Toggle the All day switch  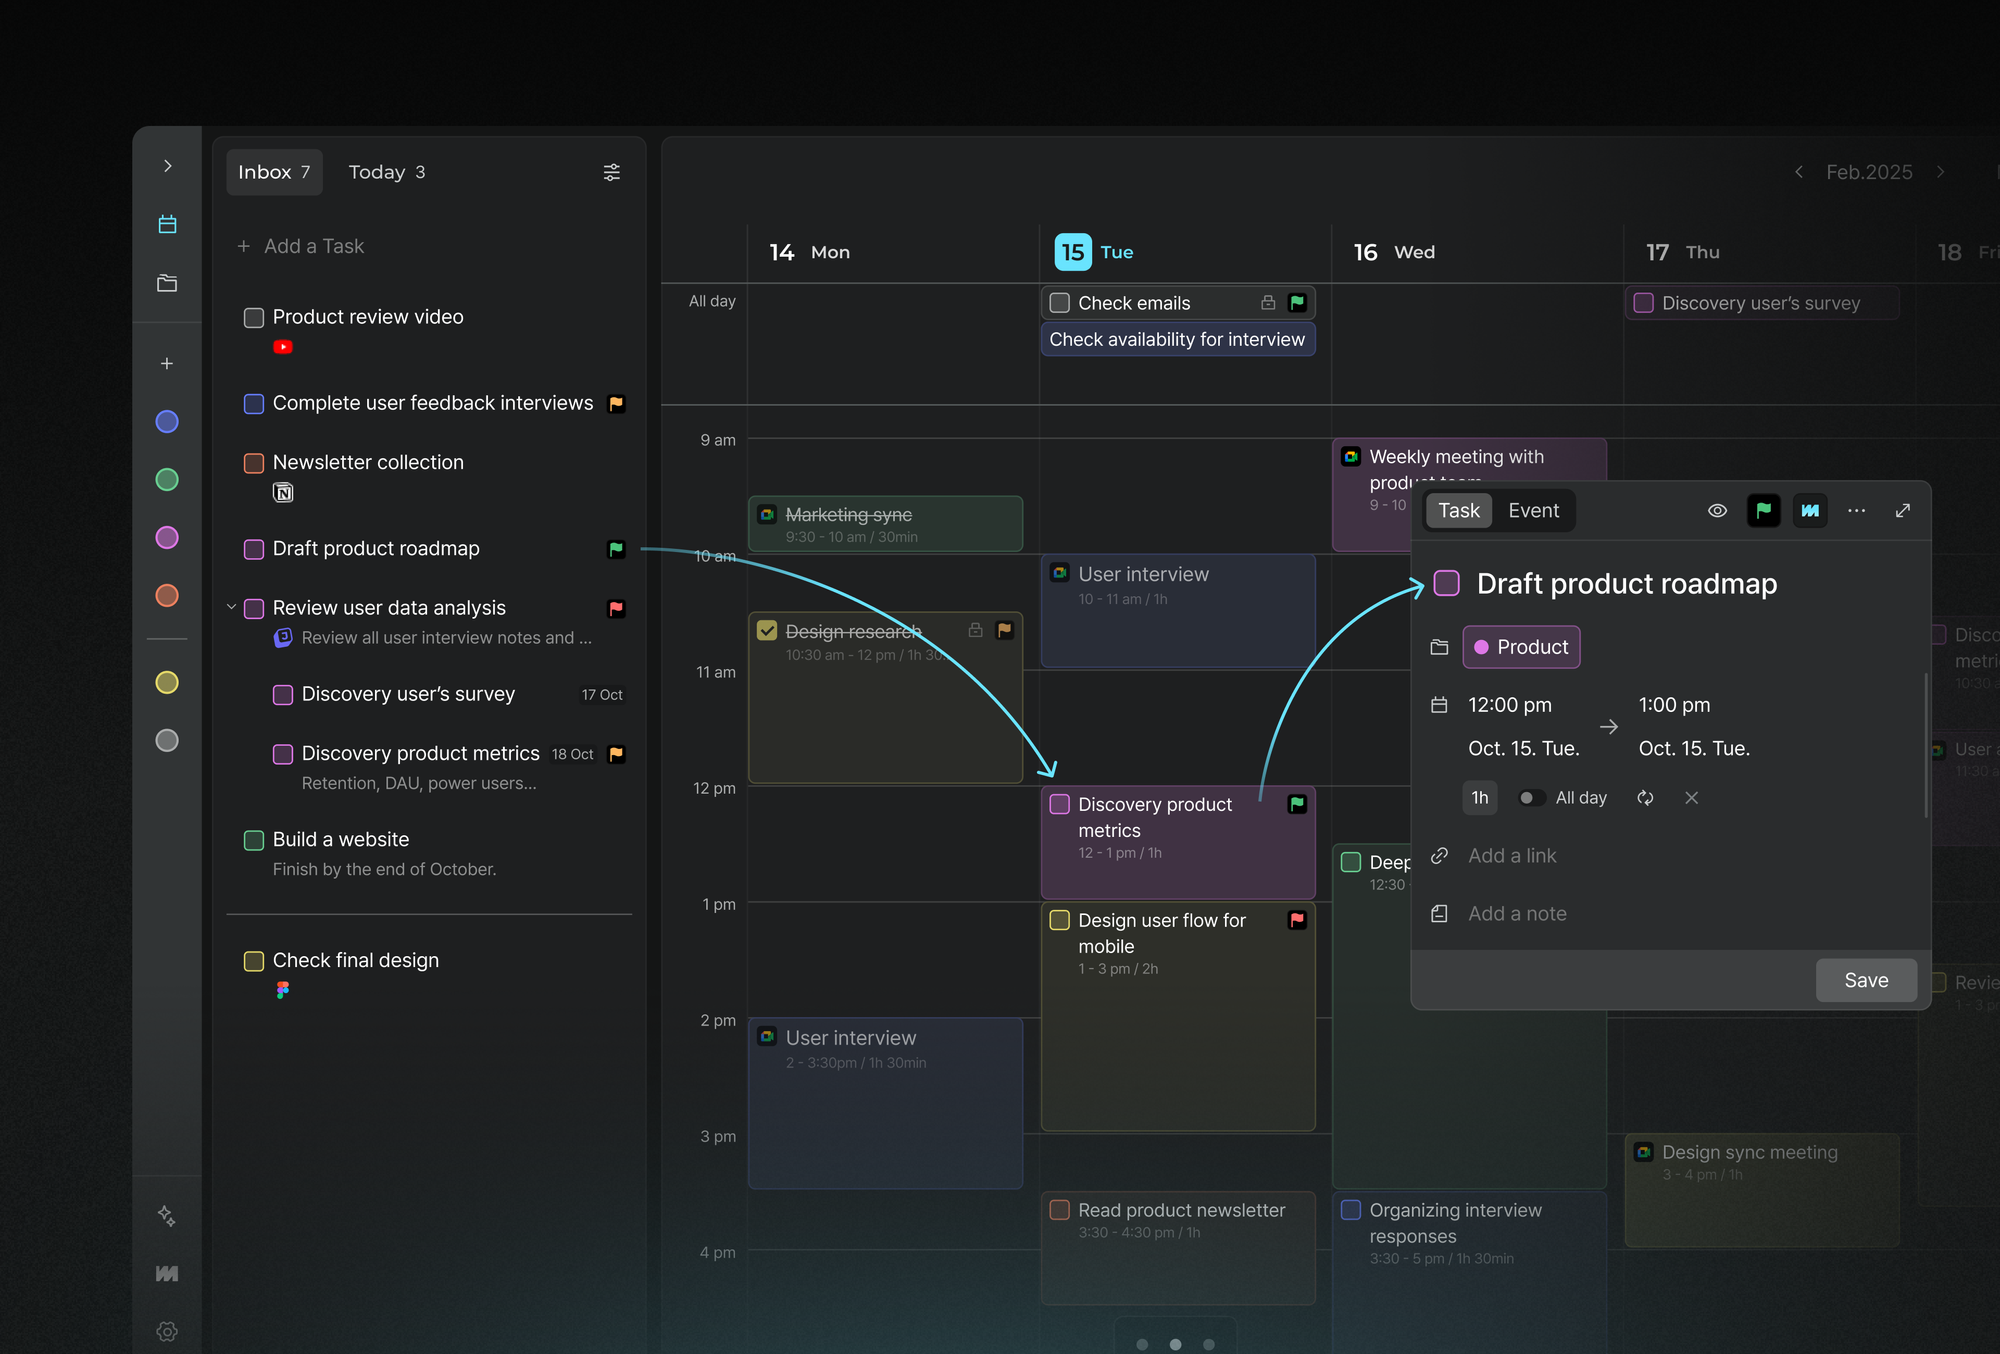[1530, 798]
